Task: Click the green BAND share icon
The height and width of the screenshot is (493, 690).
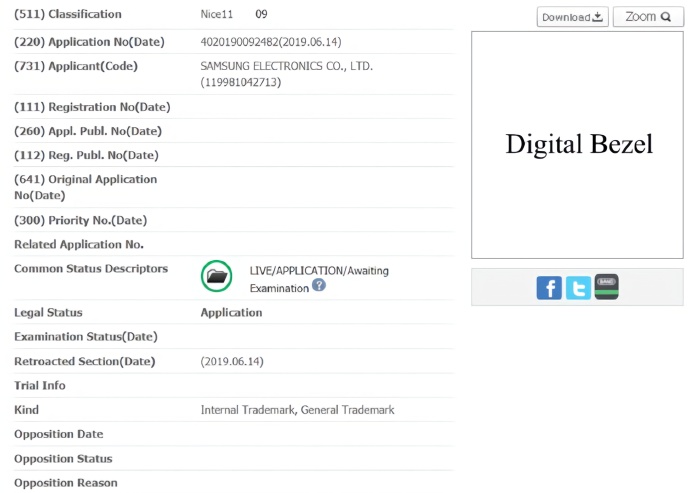Action: click(x=607, y=287)
